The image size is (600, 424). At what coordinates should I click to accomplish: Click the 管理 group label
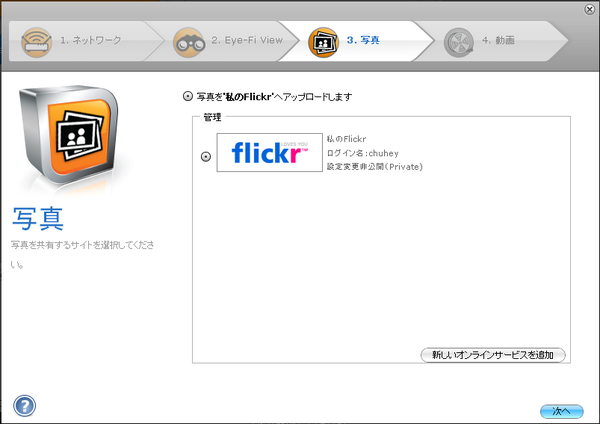click(x=212, y=117)
